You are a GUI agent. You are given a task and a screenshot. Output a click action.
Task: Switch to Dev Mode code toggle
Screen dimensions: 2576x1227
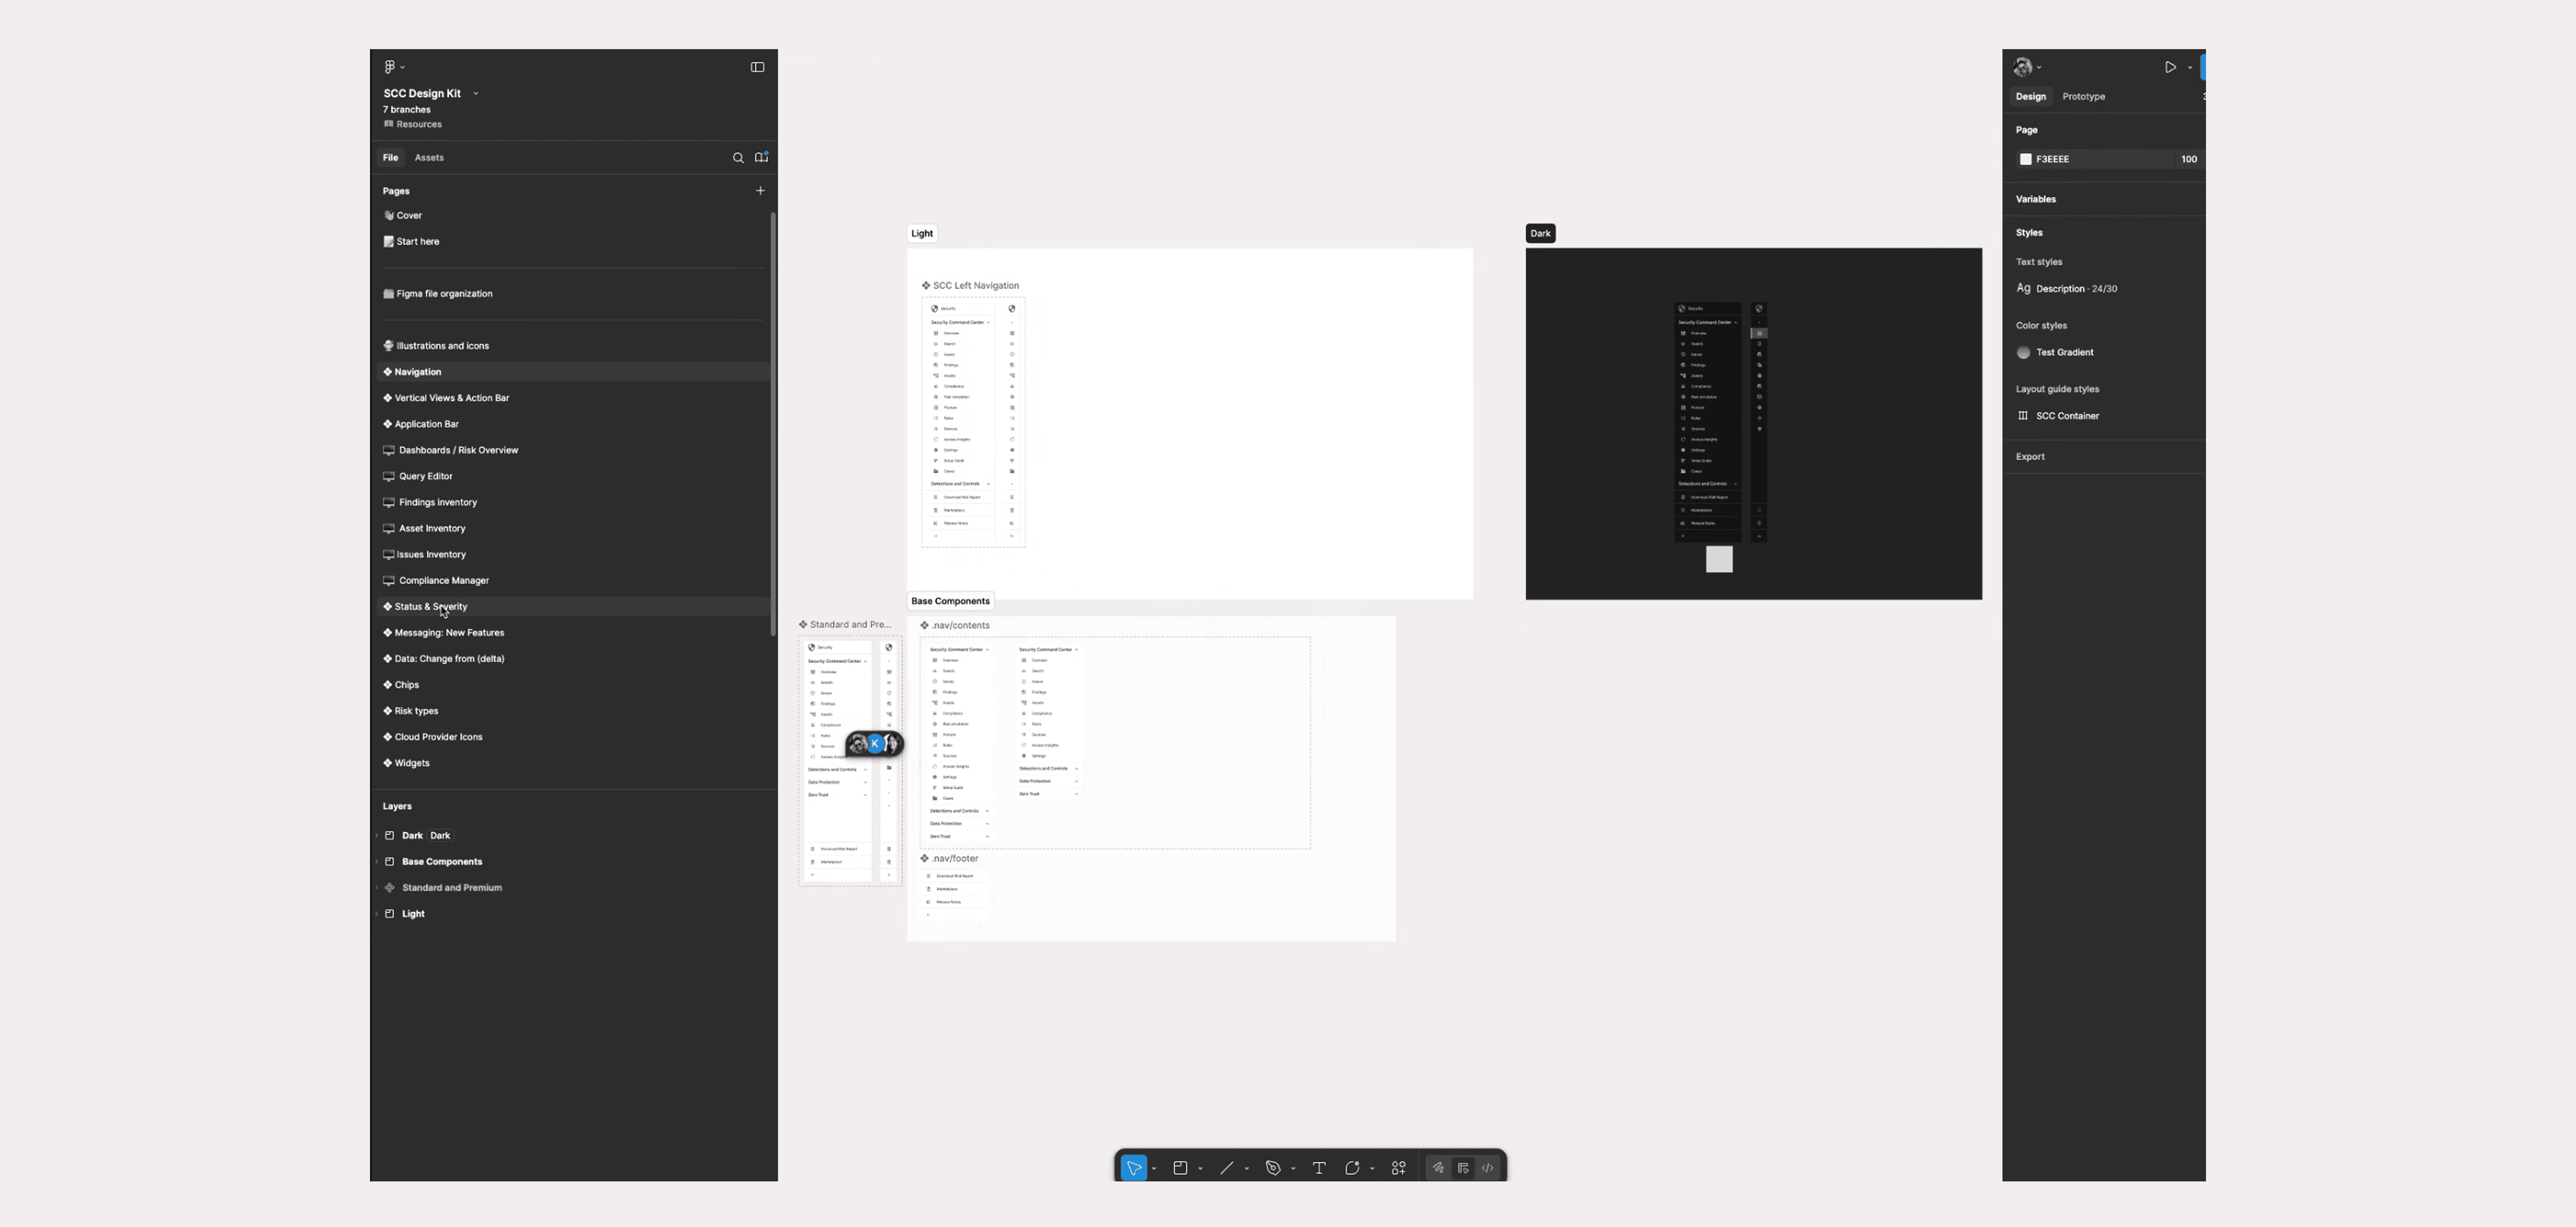1488,1168
